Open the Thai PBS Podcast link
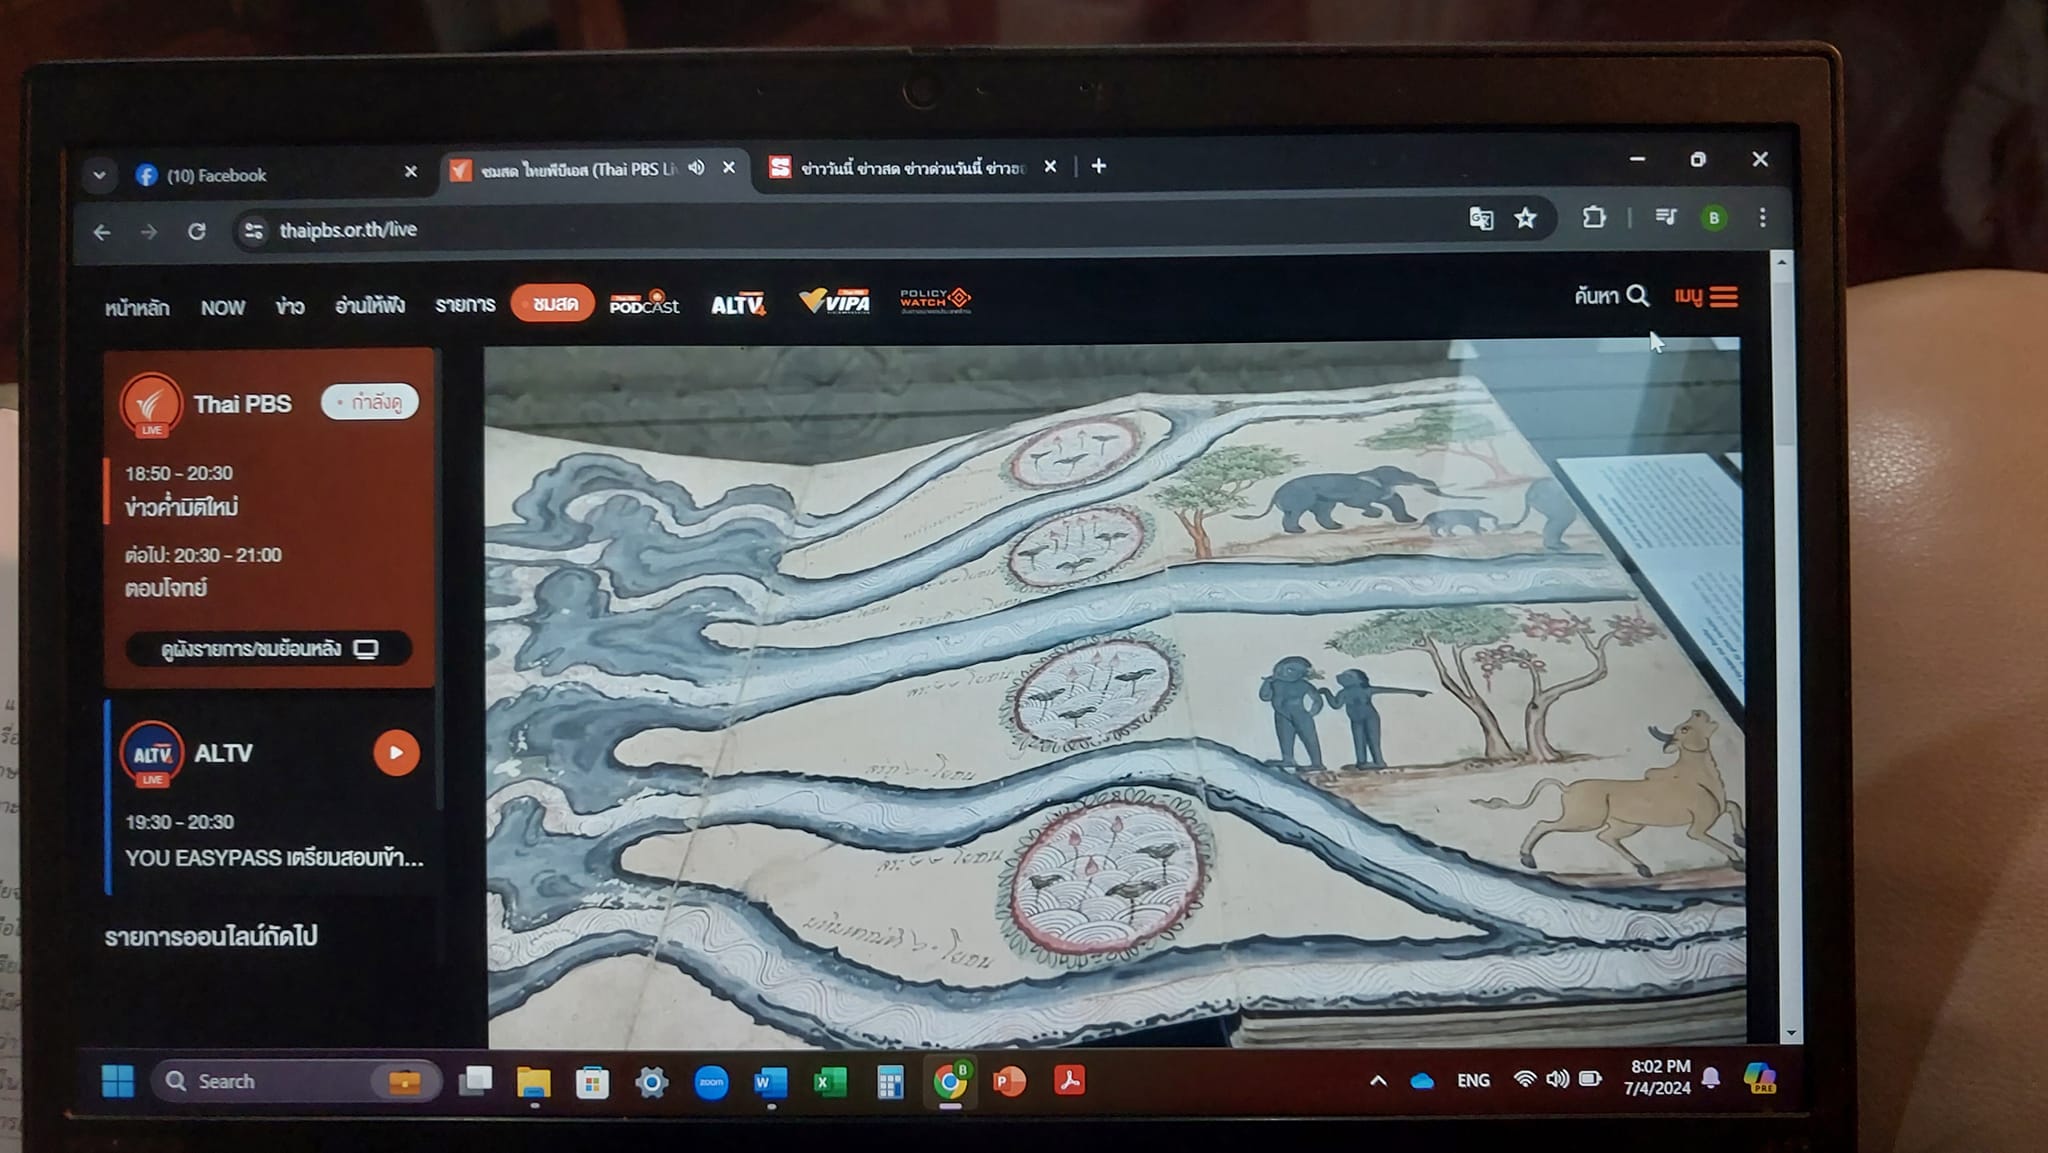The image size is (2048, 1153). tap(645, 302)
